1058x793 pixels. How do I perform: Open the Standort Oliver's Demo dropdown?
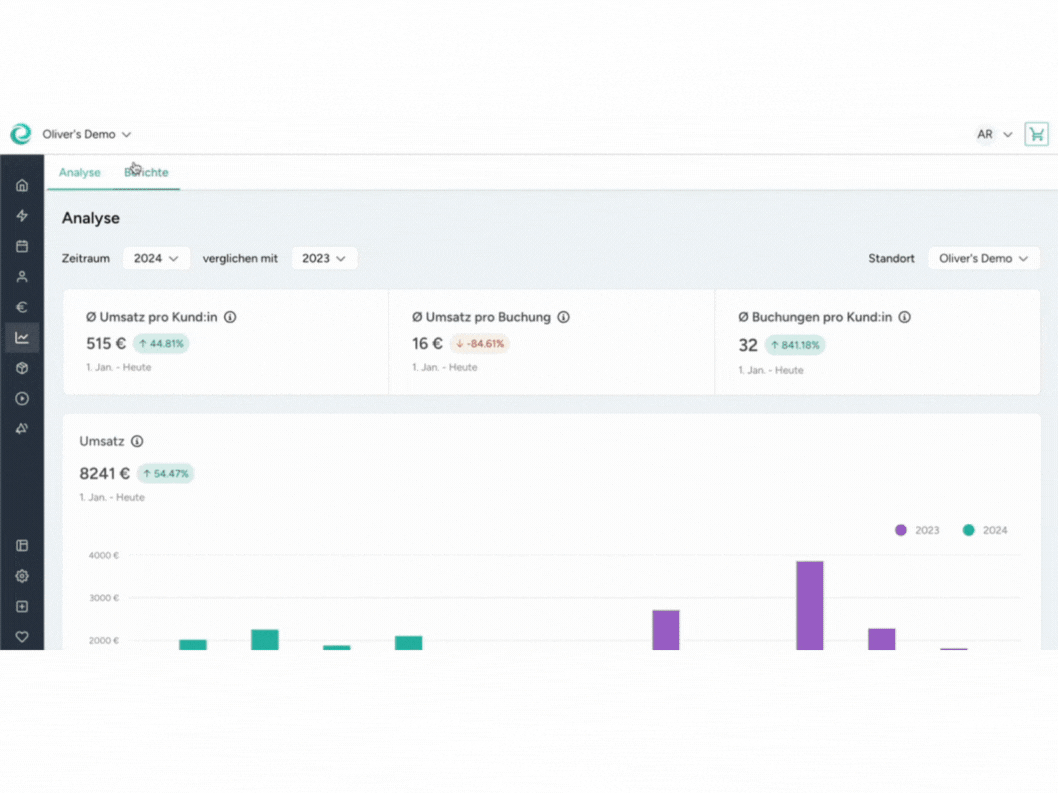pos(983,258)
